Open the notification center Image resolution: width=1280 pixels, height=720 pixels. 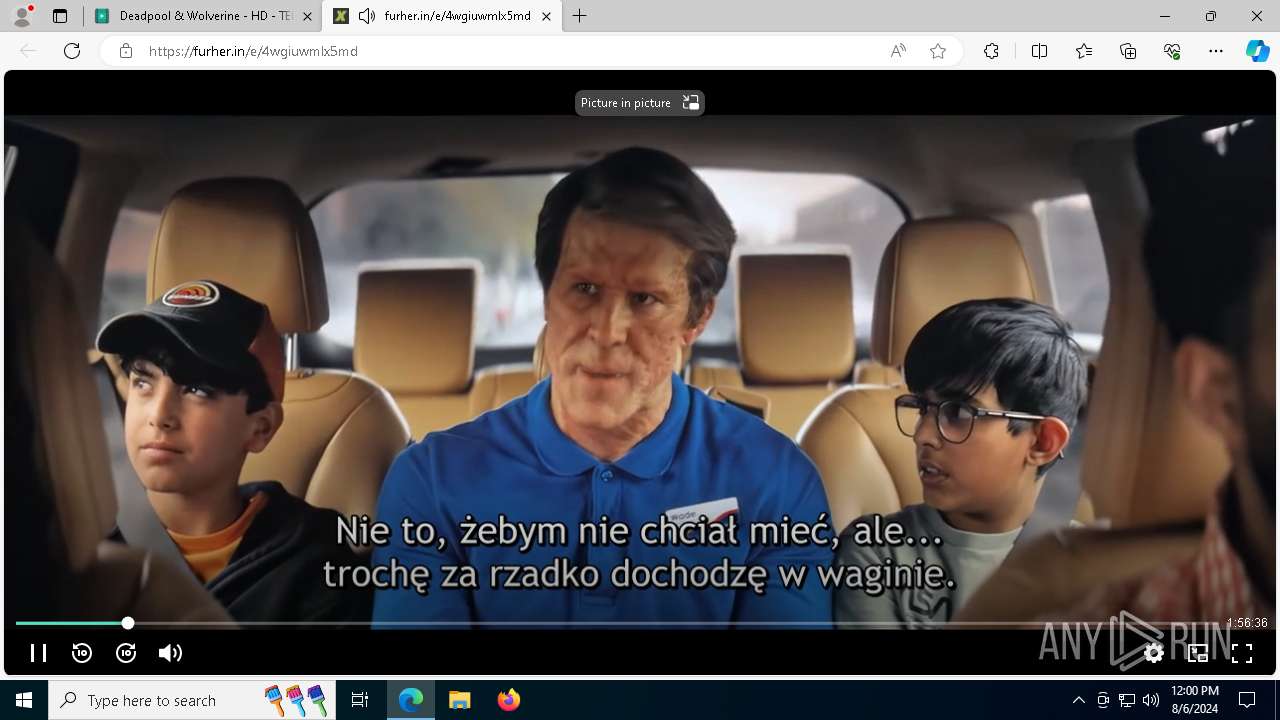point(1247,700)
